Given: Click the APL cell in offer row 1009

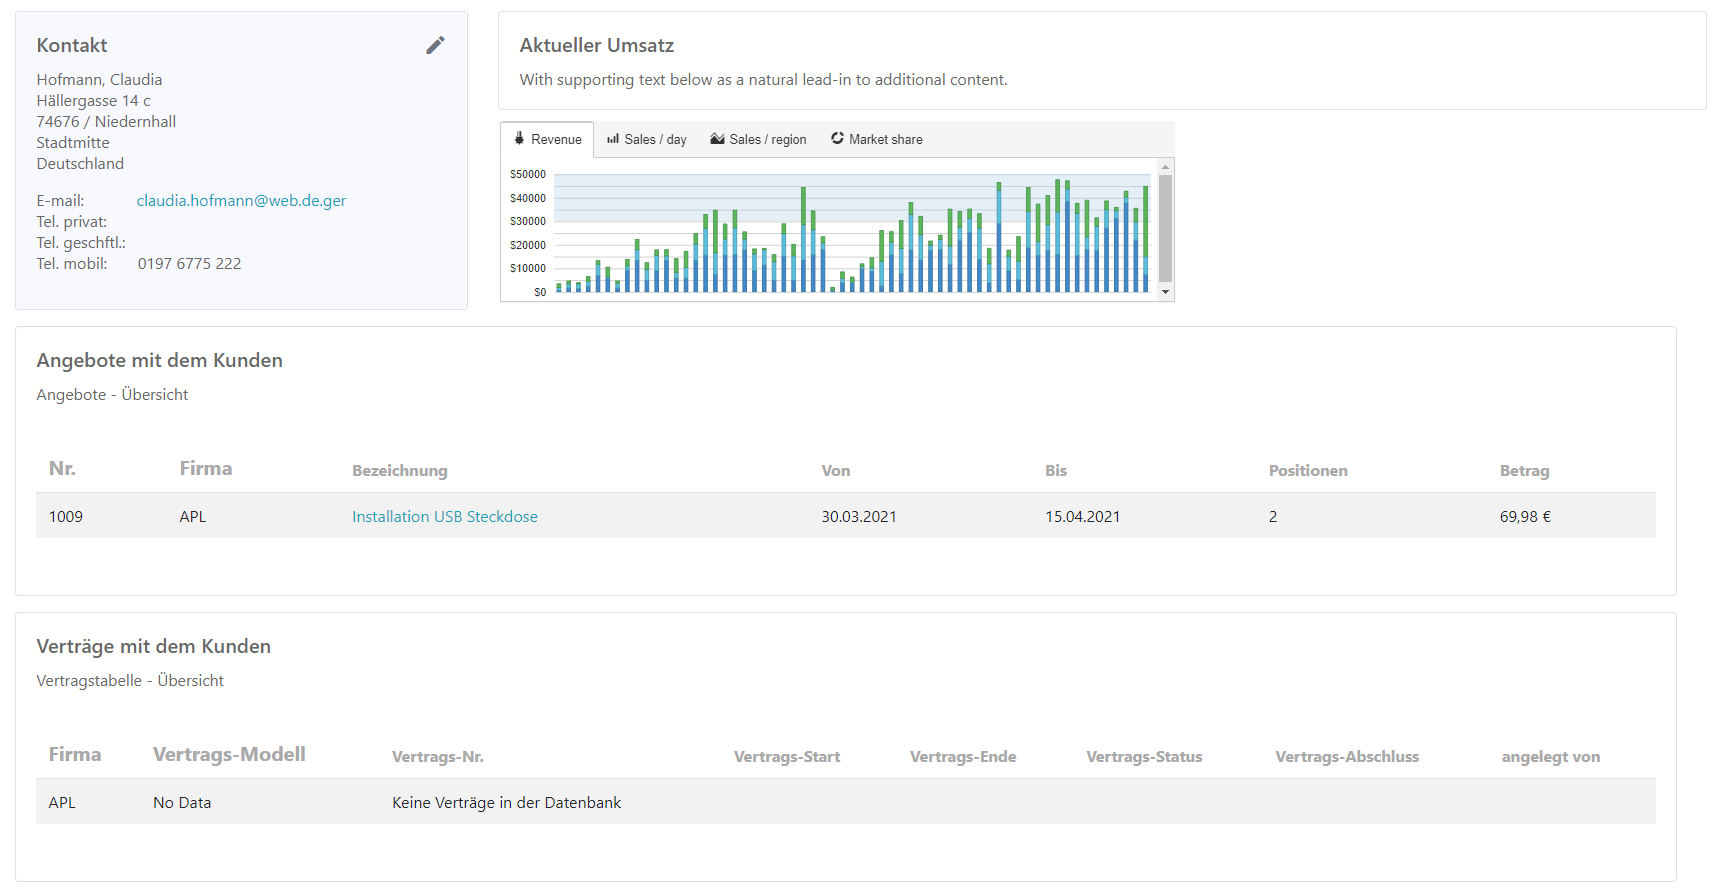Looking at the screenshot, I should click(x=193, y=516).
